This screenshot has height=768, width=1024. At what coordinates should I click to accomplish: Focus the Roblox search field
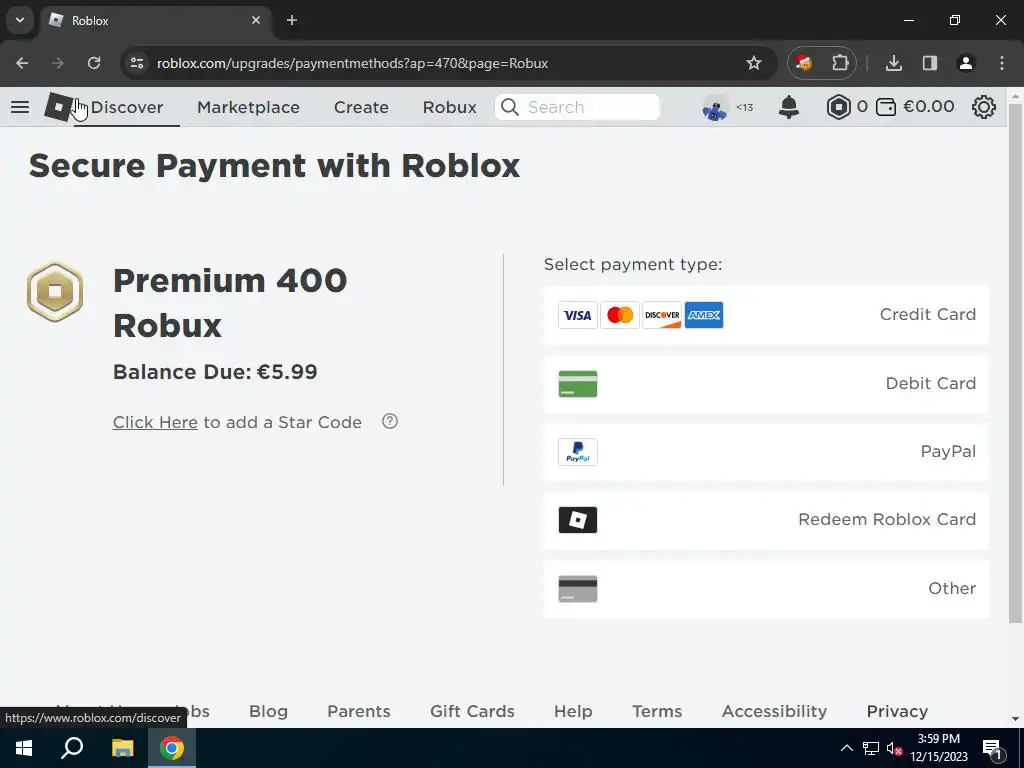pos(577,107)
